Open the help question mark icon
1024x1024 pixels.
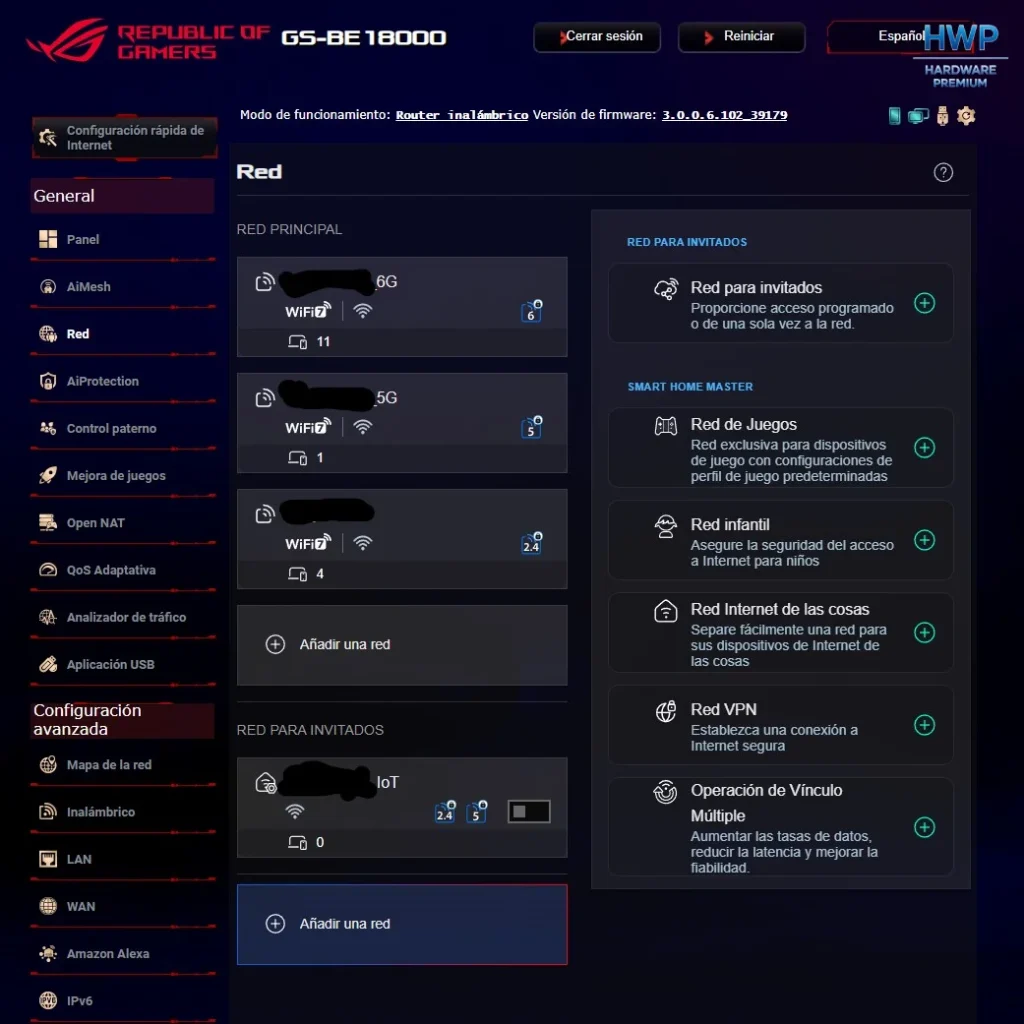943,172
